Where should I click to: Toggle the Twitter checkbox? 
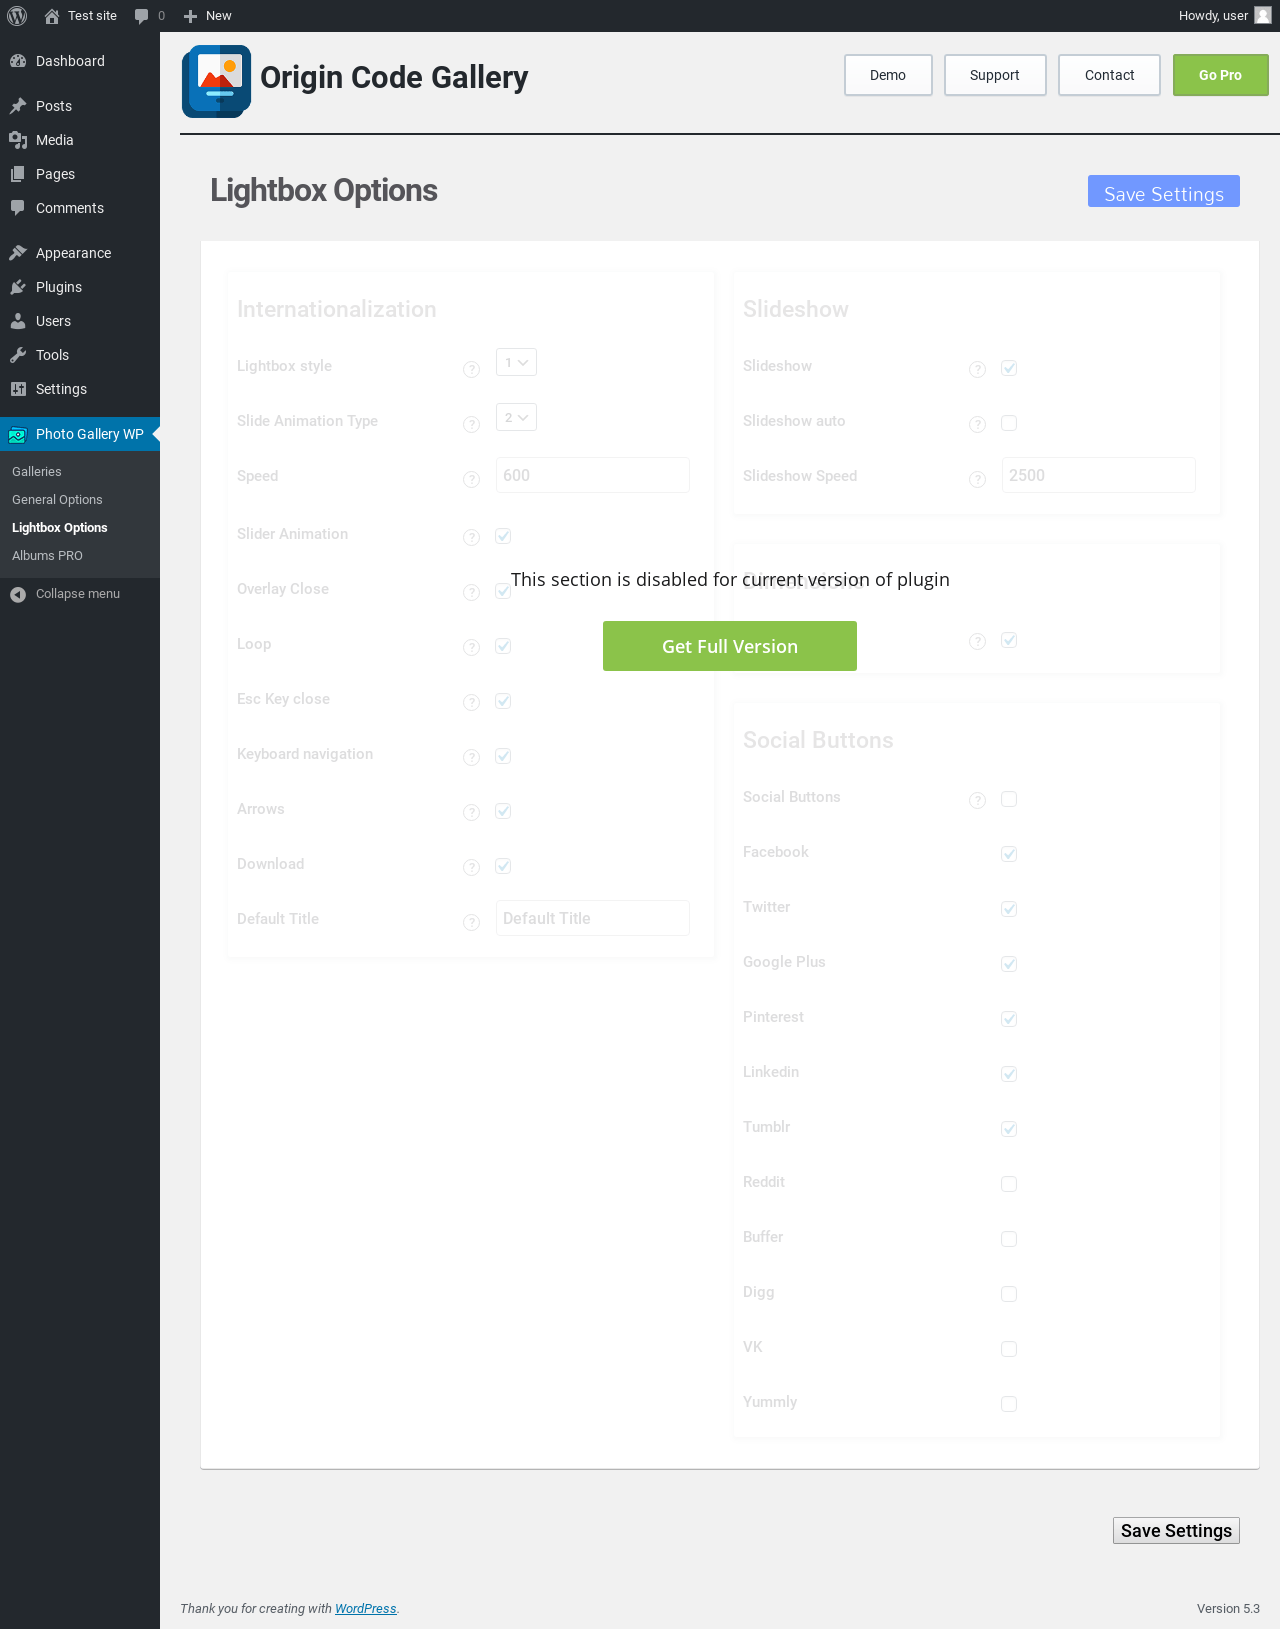tap(1009, 909)
